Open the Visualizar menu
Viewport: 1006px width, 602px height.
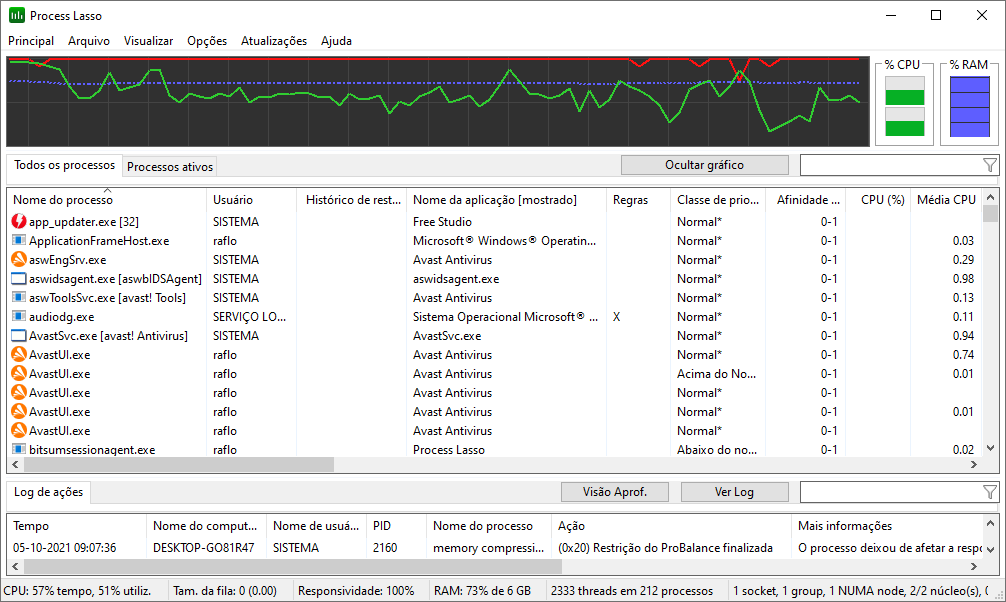point(148,40)
